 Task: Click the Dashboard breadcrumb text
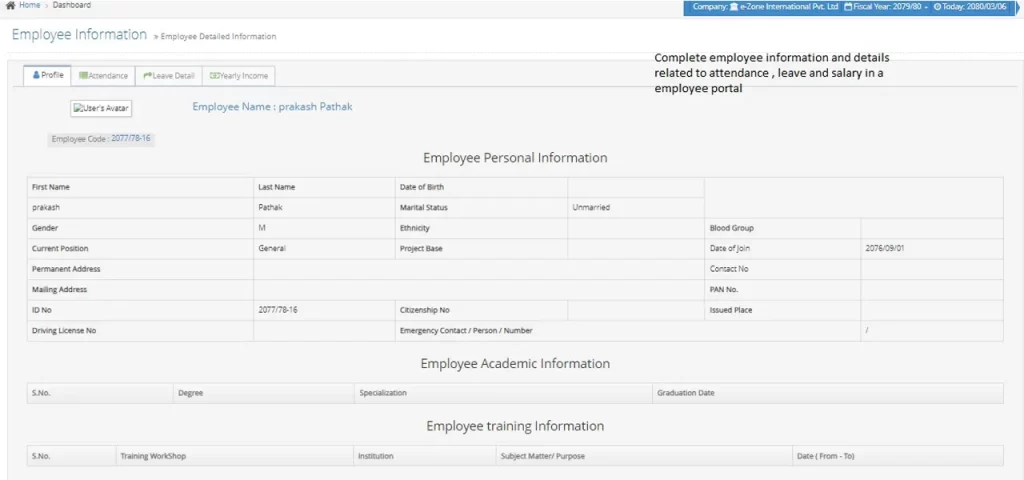71,5
